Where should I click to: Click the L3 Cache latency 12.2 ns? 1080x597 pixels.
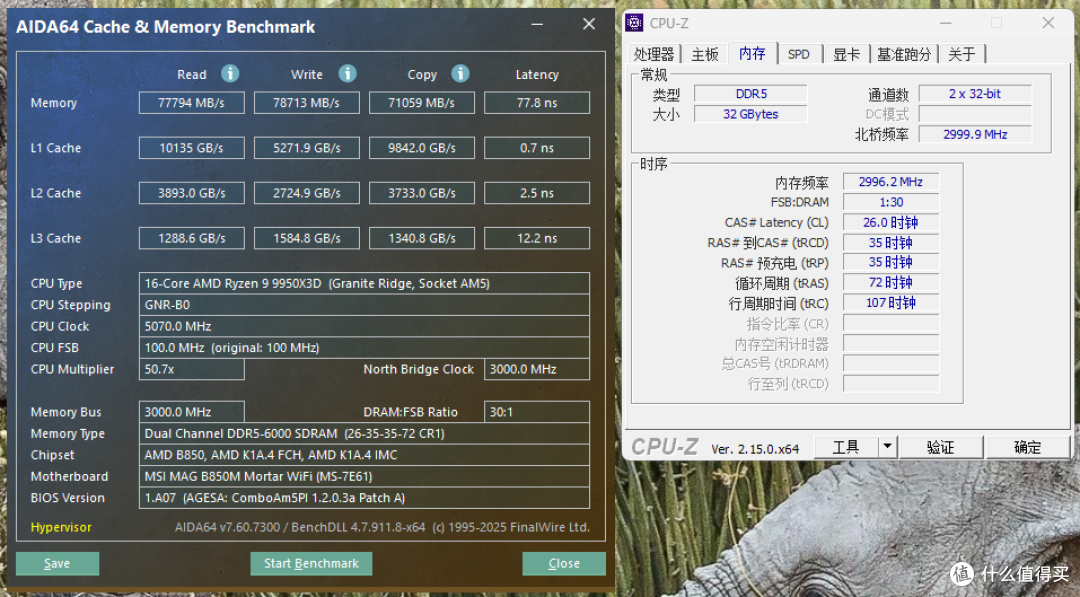pos(537,238)
